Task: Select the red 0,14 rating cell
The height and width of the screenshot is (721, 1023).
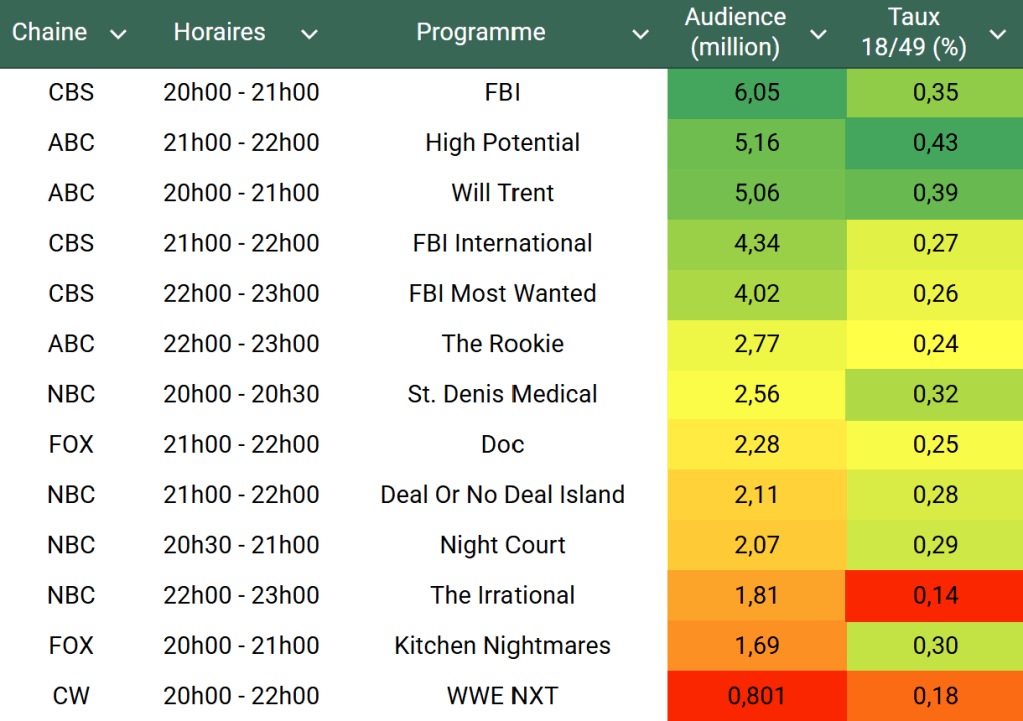Action: coord(934,595)
